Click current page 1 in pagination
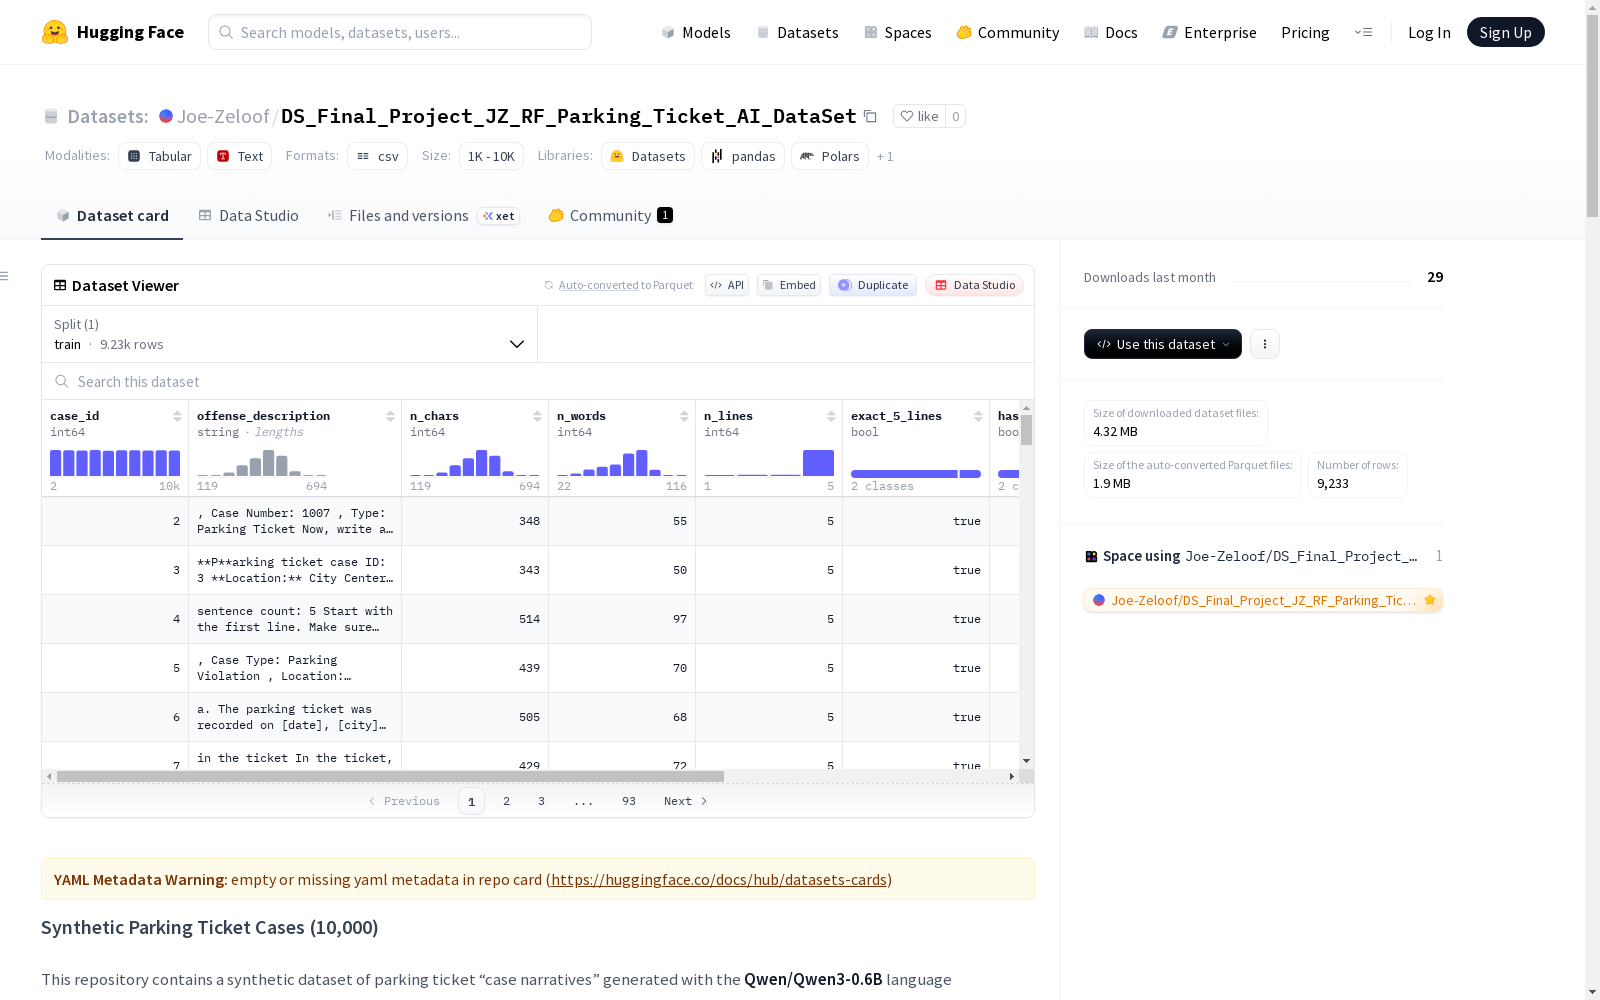The image size is (1600, 1000). pos(471,801)
